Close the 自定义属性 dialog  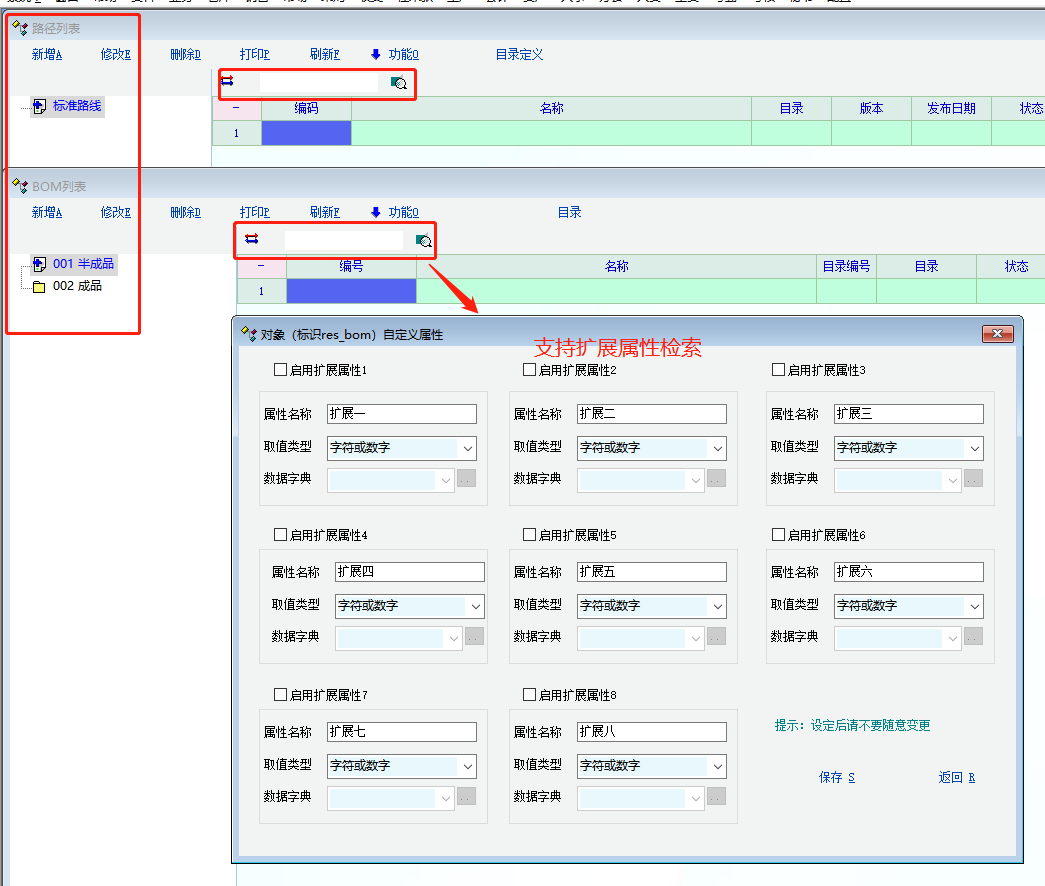point(997,334)
